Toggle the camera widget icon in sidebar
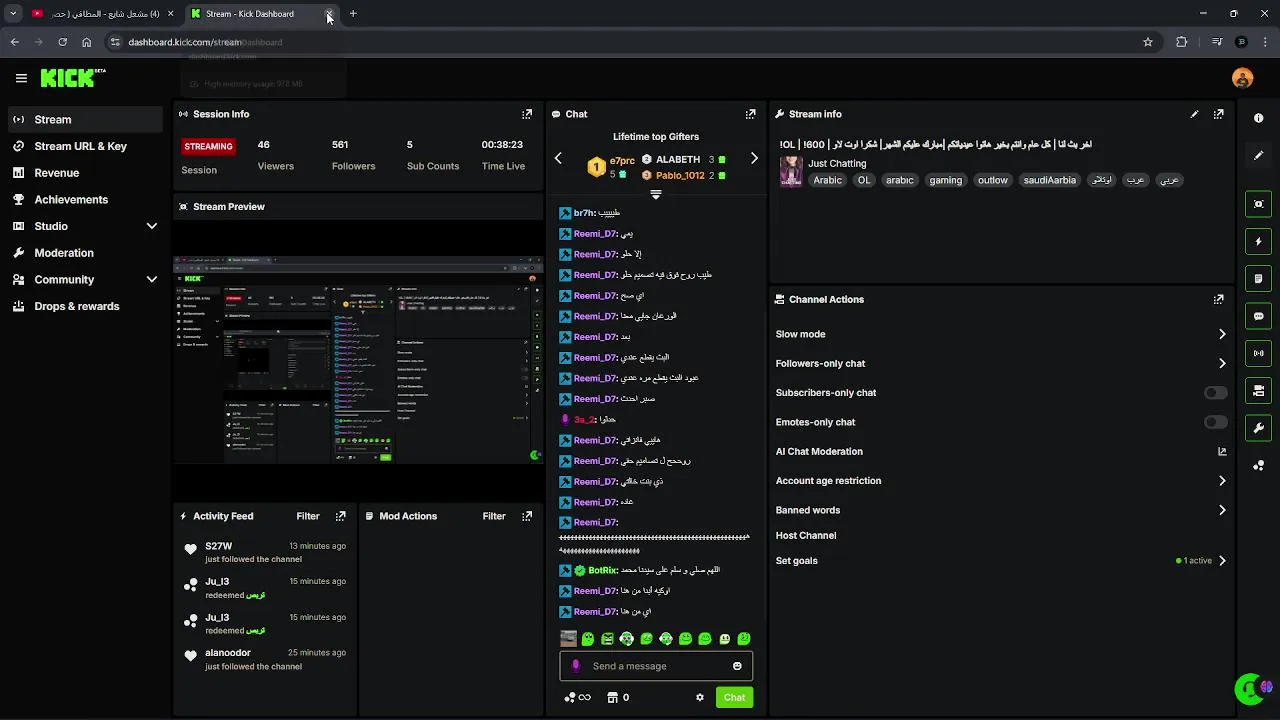Image resolution: width=1280 pixels, height=720 pixels. tap(1258, 390)
